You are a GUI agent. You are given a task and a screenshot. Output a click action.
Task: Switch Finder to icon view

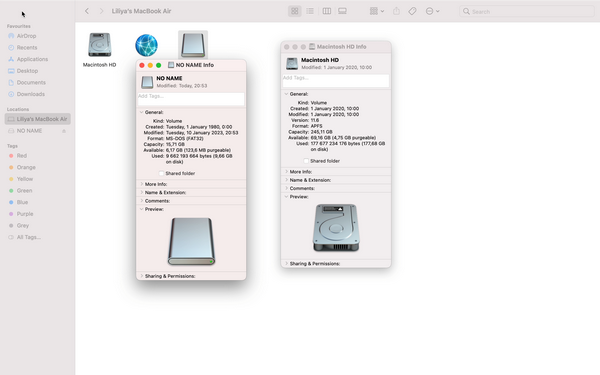(295, 11)
